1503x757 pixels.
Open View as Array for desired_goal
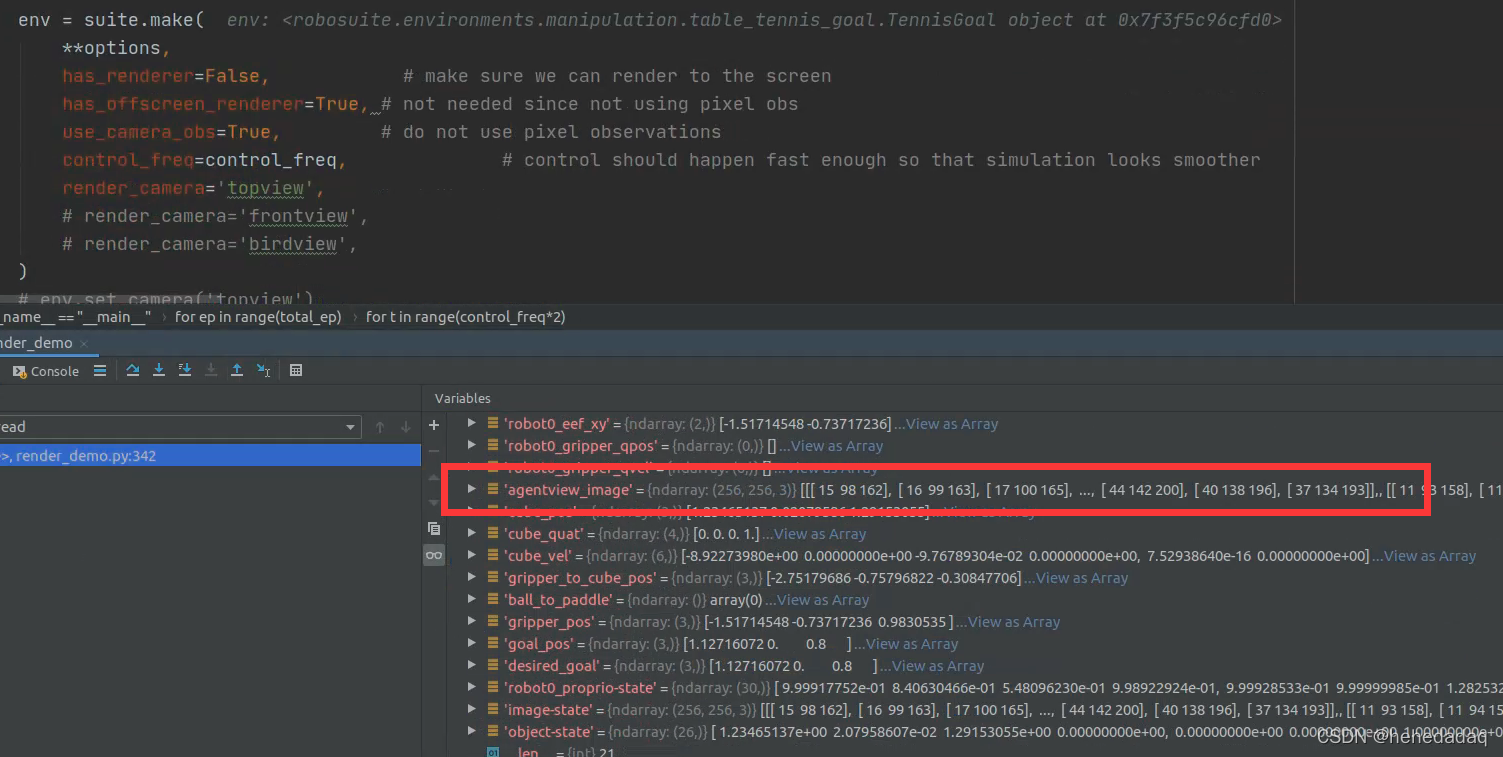click(x=938, y=666)
